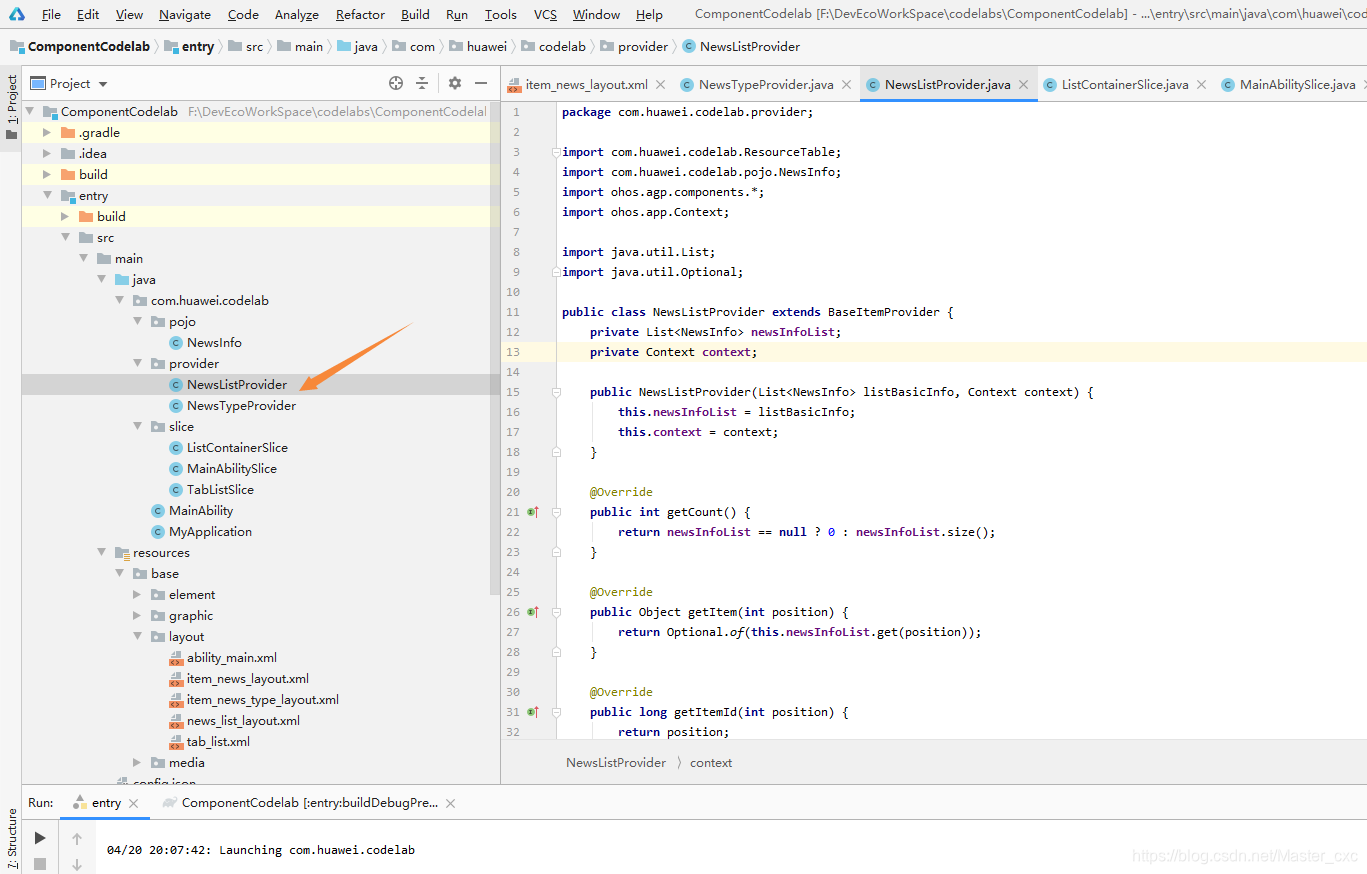1367x874 pixels.
Task: Expand the graphic resource folder
Action: pos(137,616)
